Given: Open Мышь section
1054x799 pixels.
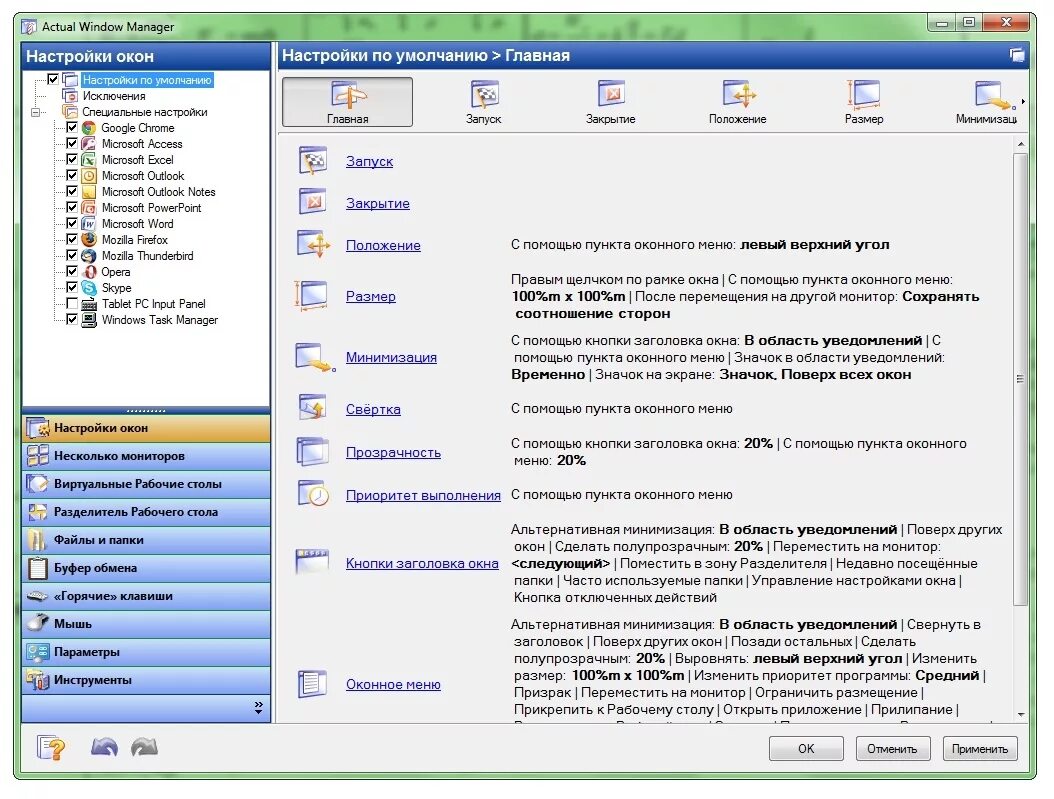Looking at the screenshot, I should point(146,624).
